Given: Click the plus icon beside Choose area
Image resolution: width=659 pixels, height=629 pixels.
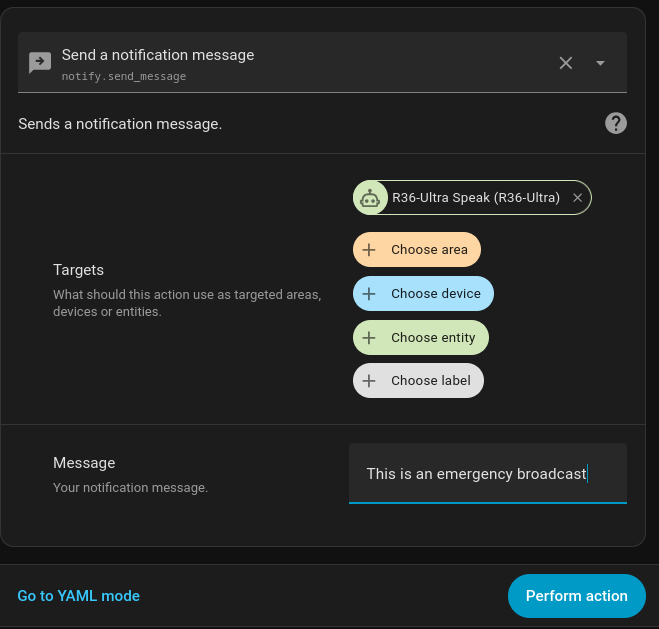Looking at the screenshot, I should pos(369,250).
